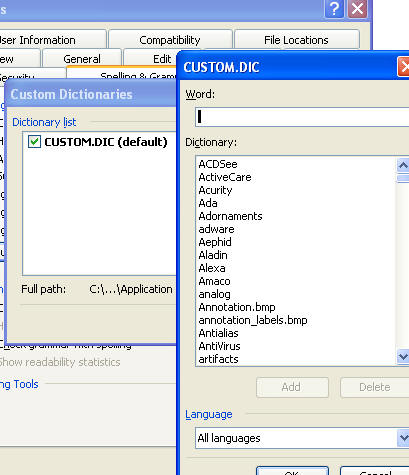
Task: Click the Cancel button in CUSTOM.DIC dialog
Action: (x=375, y=471)
